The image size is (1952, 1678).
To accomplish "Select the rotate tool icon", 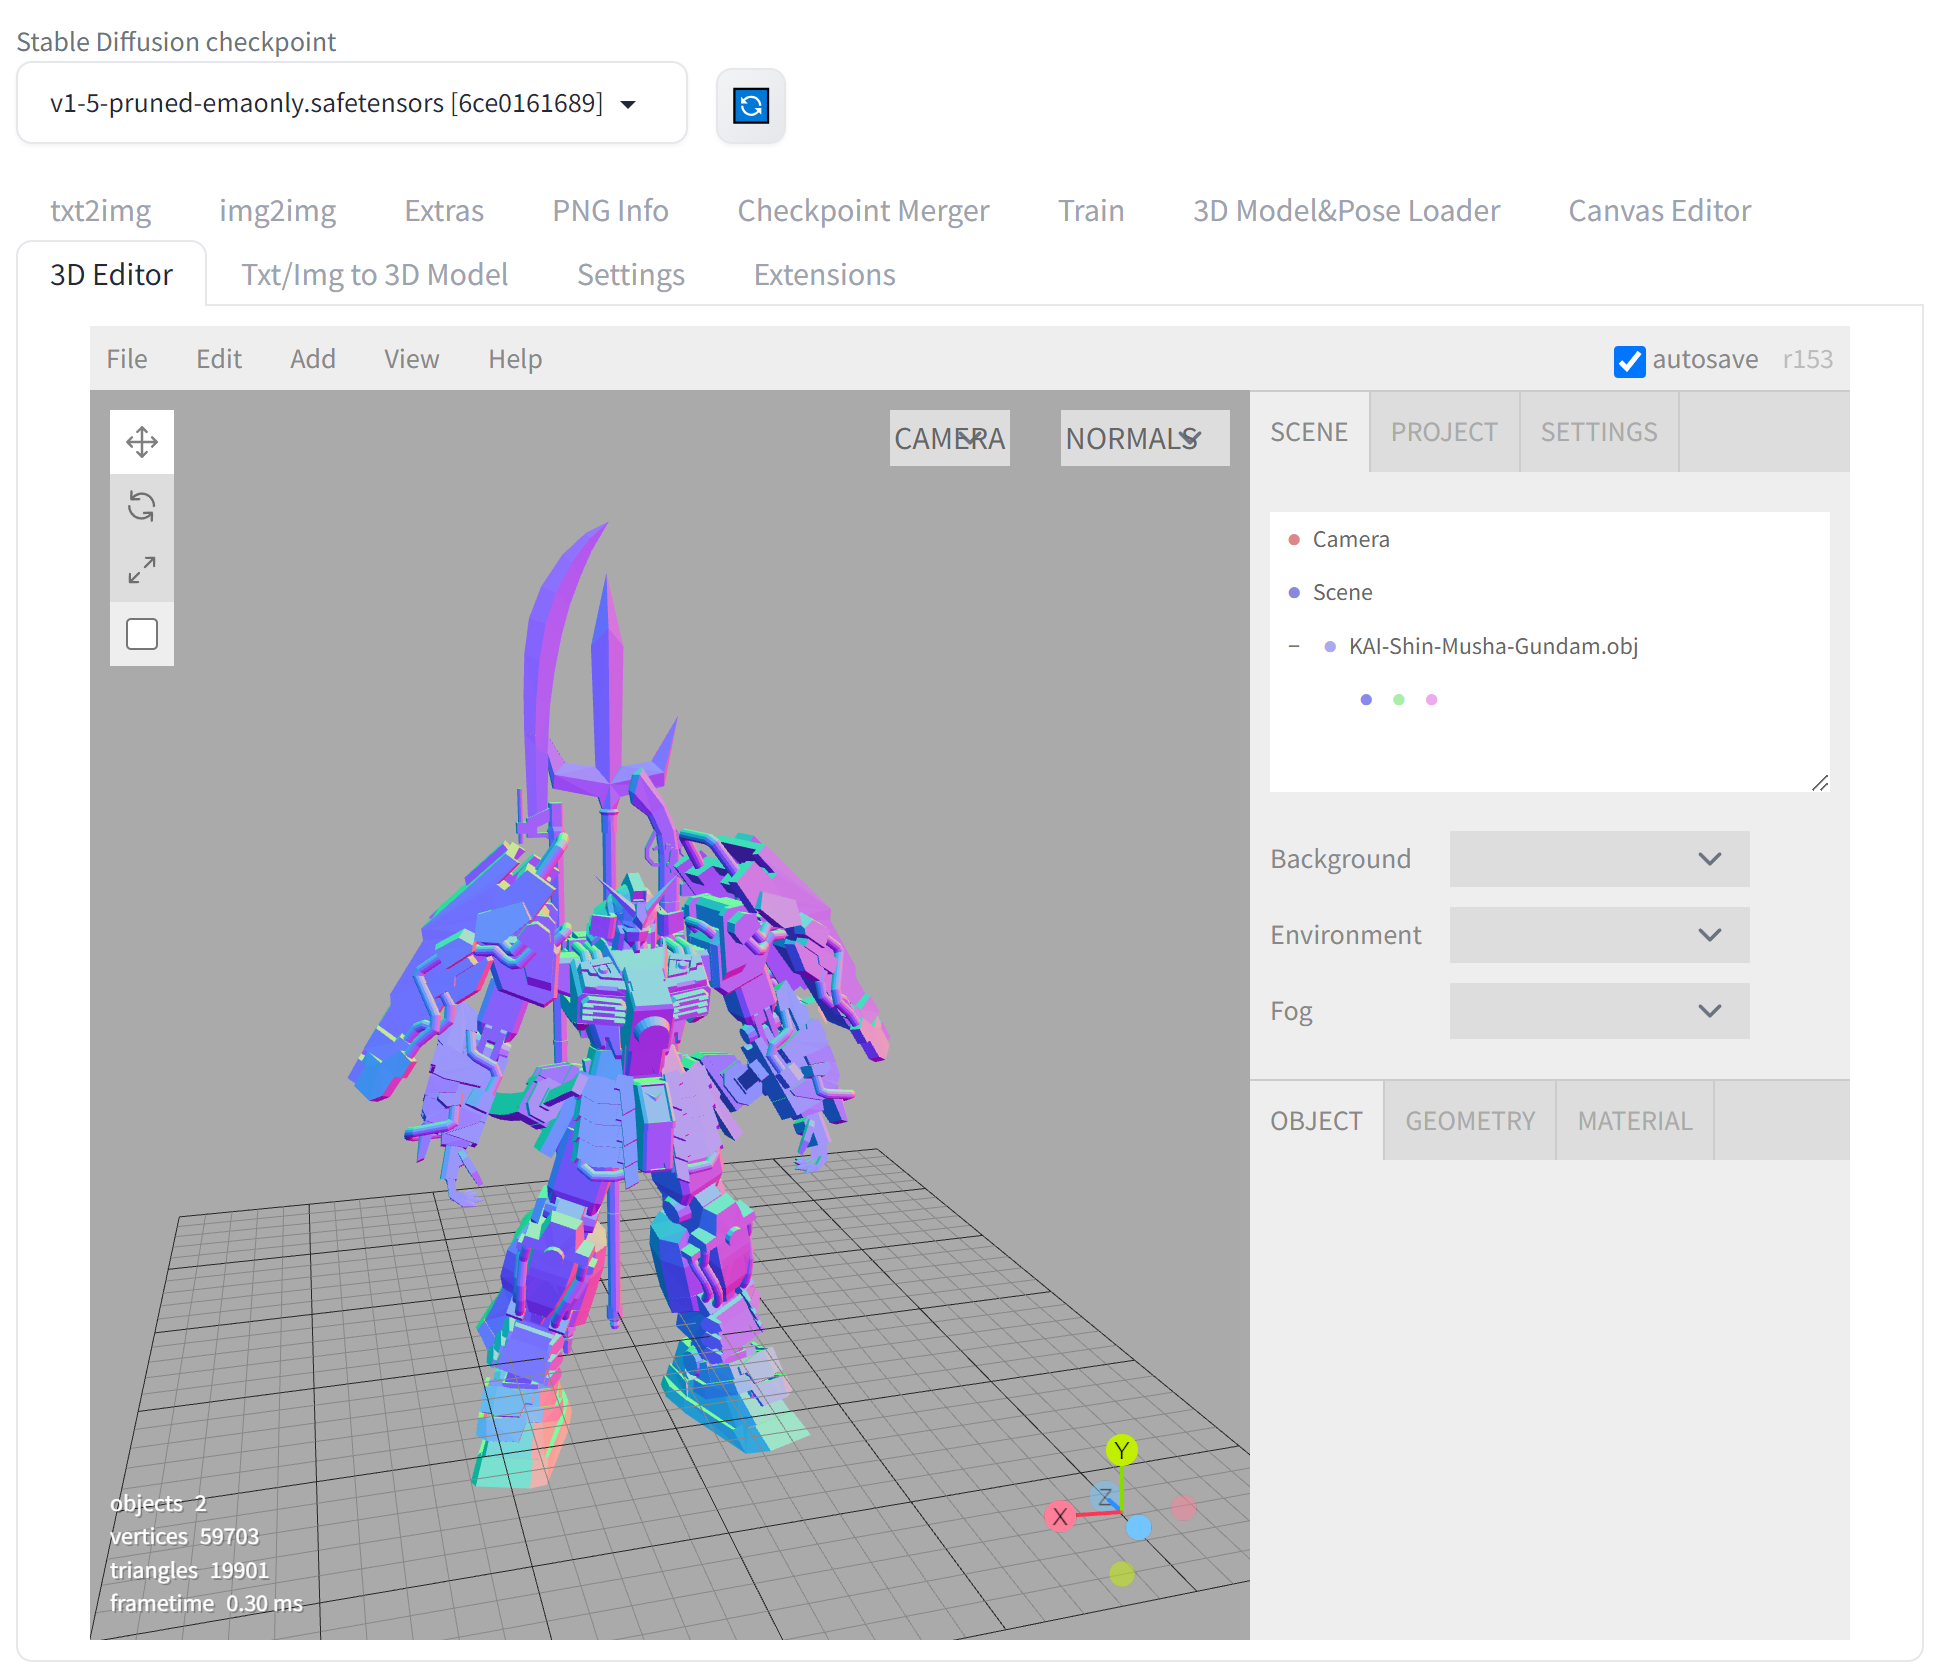I will point(141,506).
